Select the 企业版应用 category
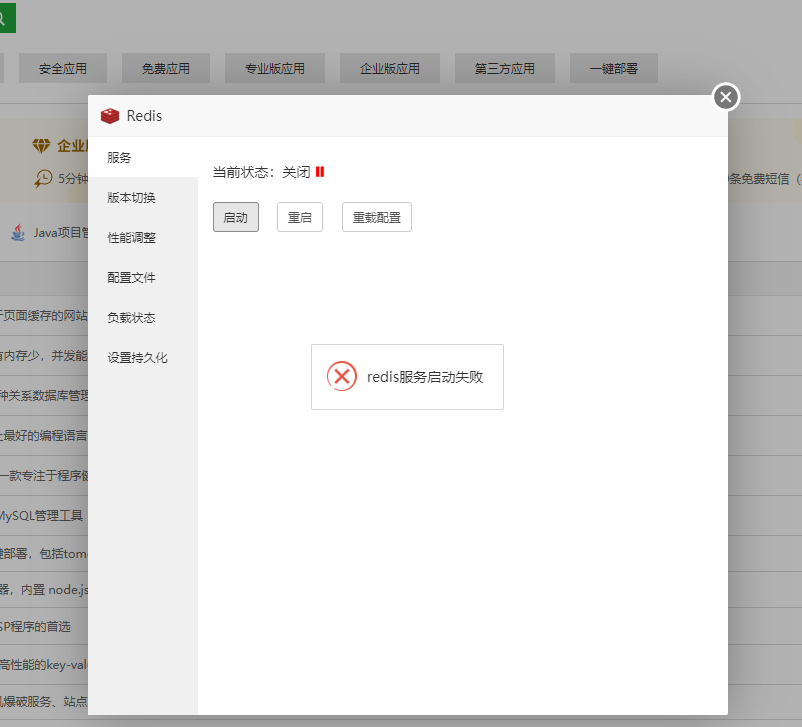 [x=390, y=68]
